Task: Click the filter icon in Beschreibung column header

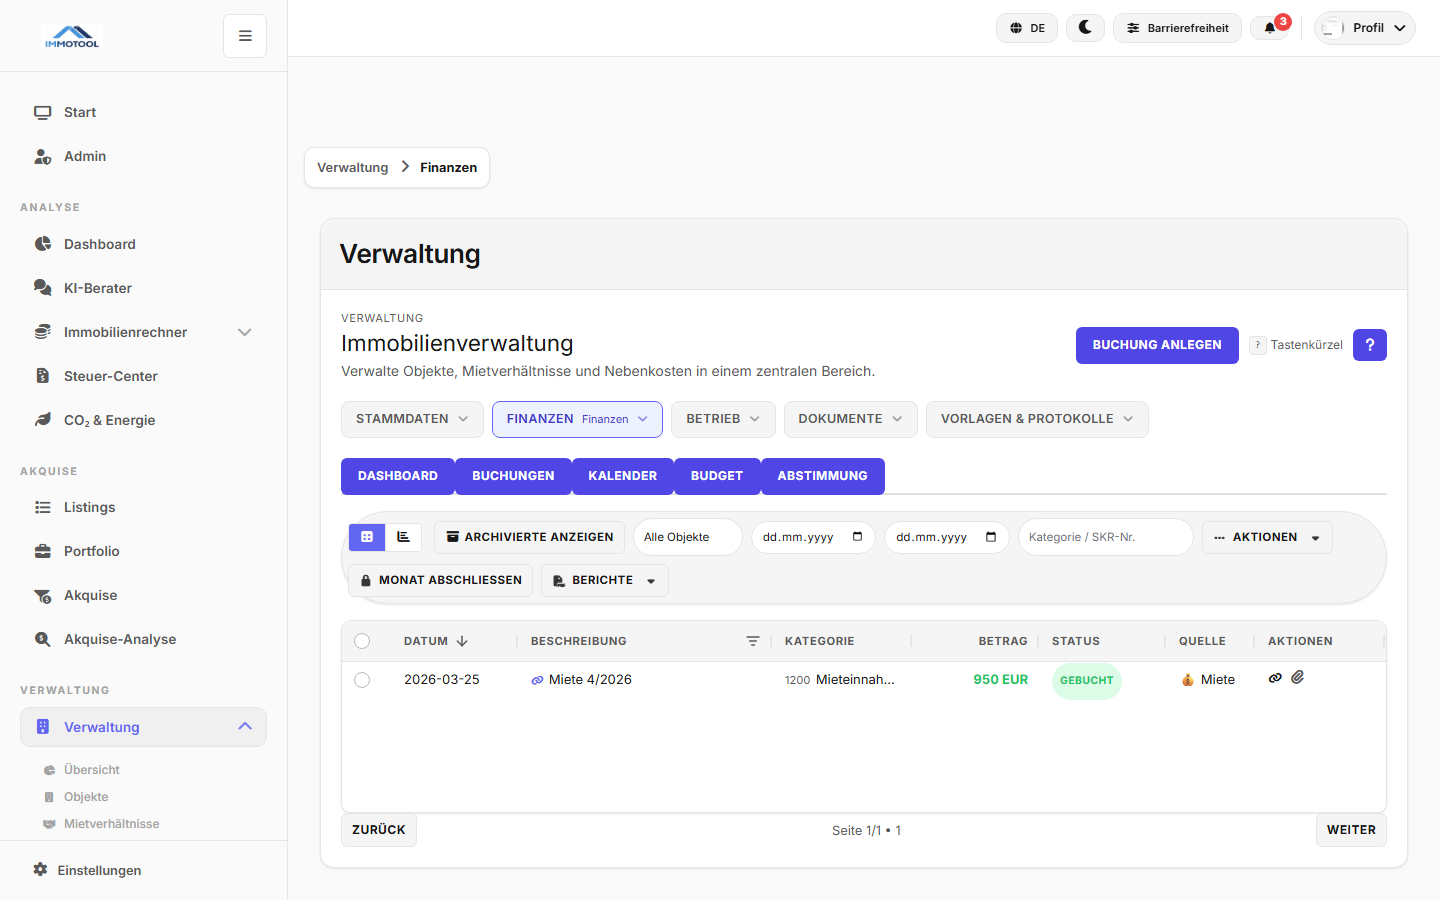Action: [x=753, y=641]
